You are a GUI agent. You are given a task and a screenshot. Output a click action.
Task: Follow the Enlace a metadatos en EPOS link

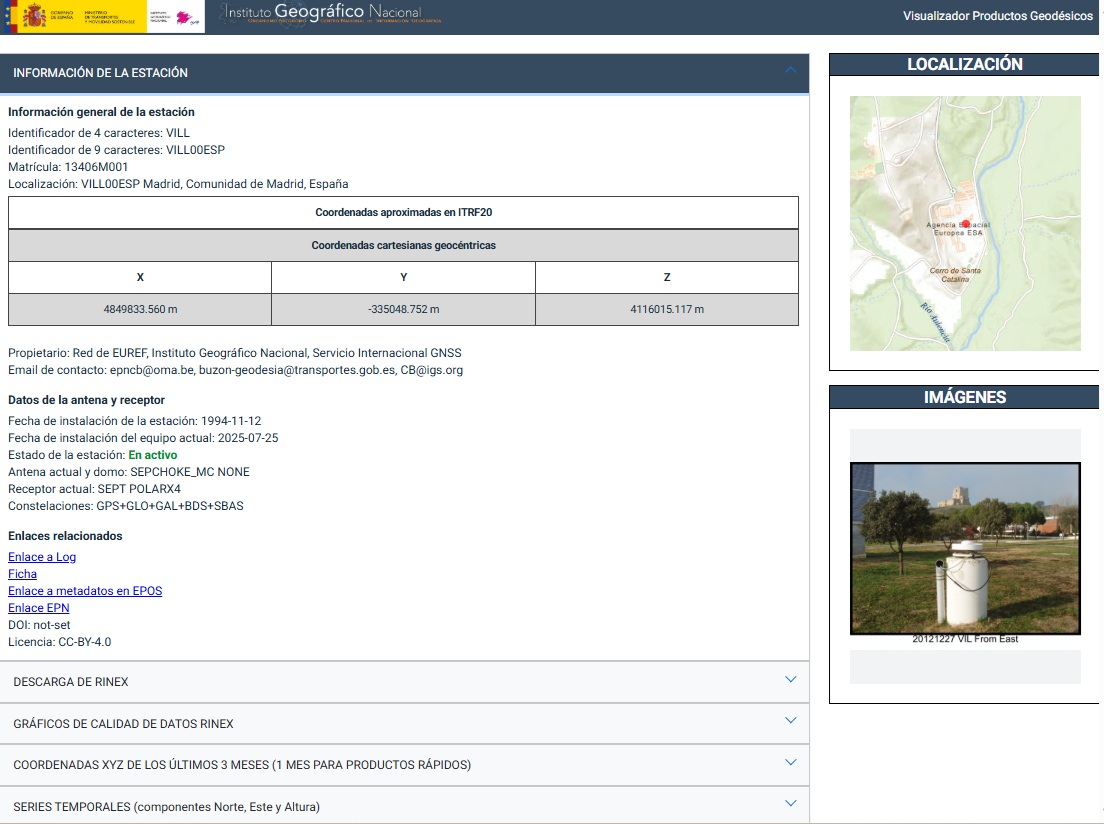click(x=85, y=591)
